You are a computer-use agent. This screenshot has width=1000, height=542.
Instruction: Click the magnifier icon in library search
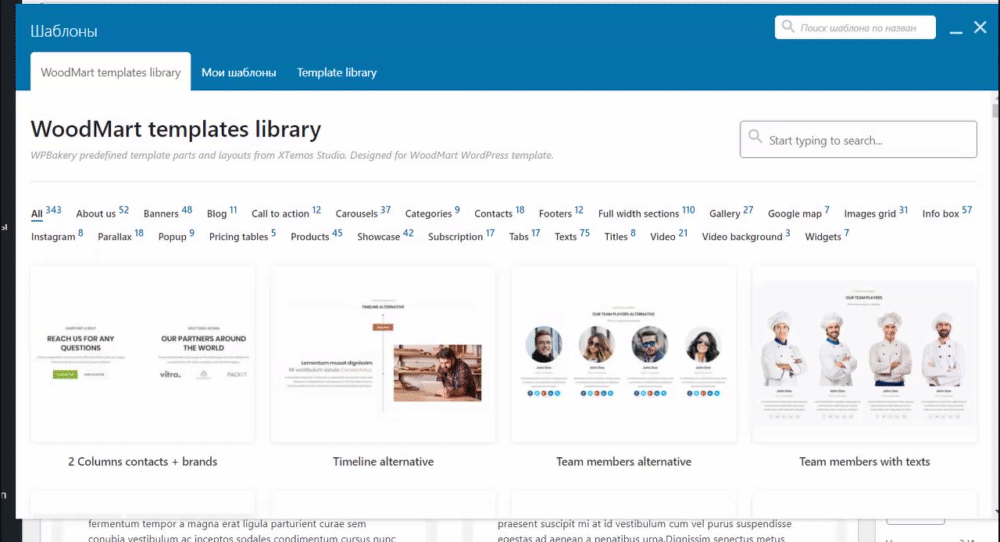(755, 136)
